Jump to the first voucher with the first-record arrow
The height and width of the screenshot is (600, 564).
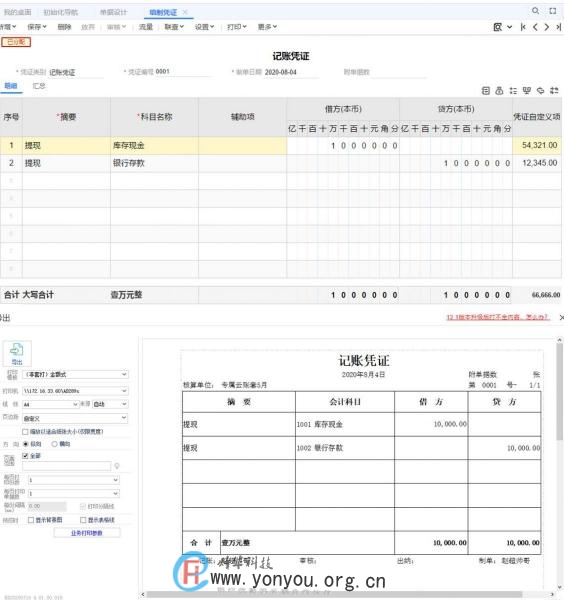(x=523, y=27)
